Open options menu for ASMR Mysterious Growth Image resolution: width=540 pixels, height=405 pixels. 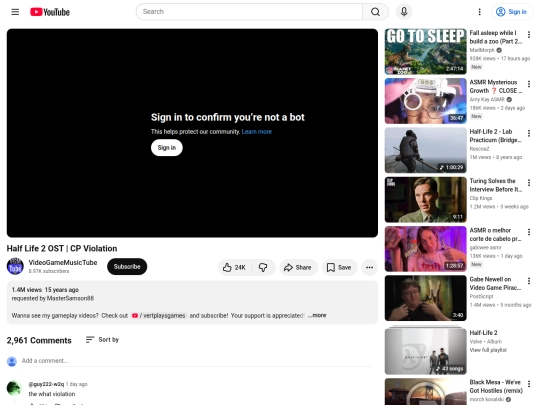(529, 84)
